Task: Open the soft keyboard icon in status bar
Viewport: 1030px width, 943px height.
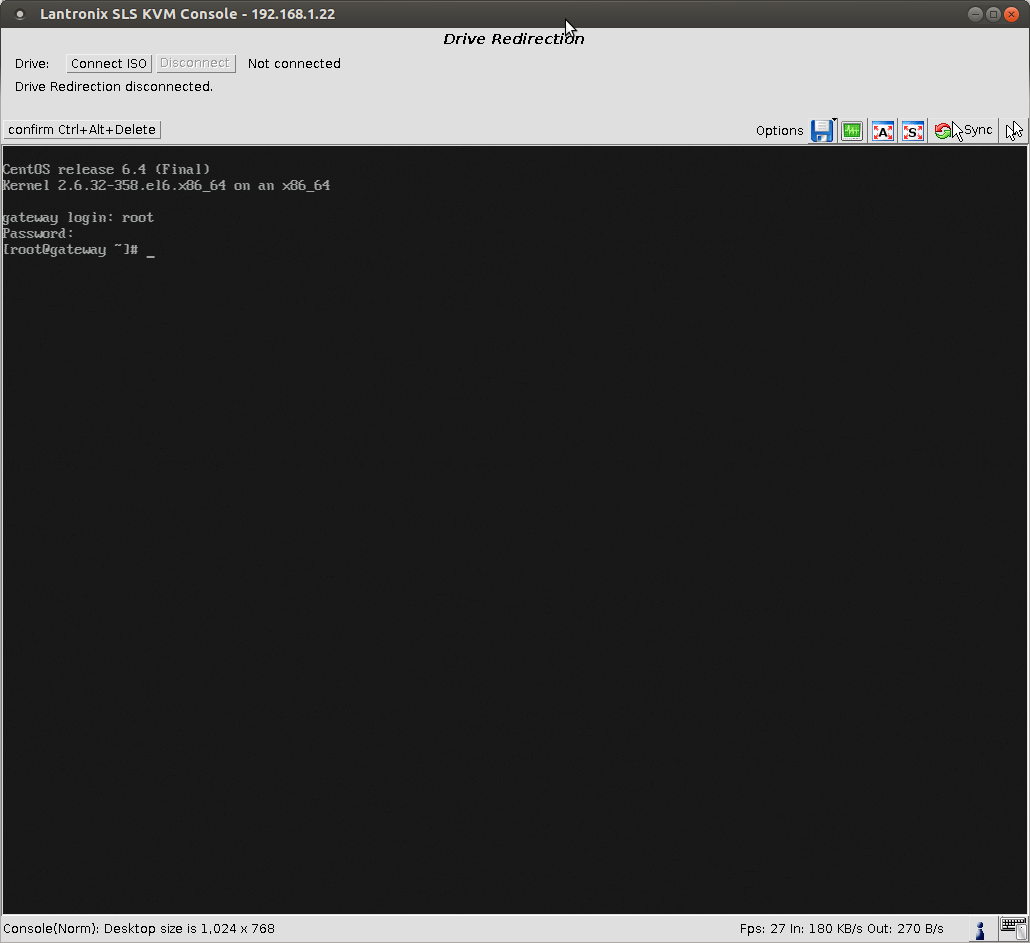Action: tap(1012, 928)
